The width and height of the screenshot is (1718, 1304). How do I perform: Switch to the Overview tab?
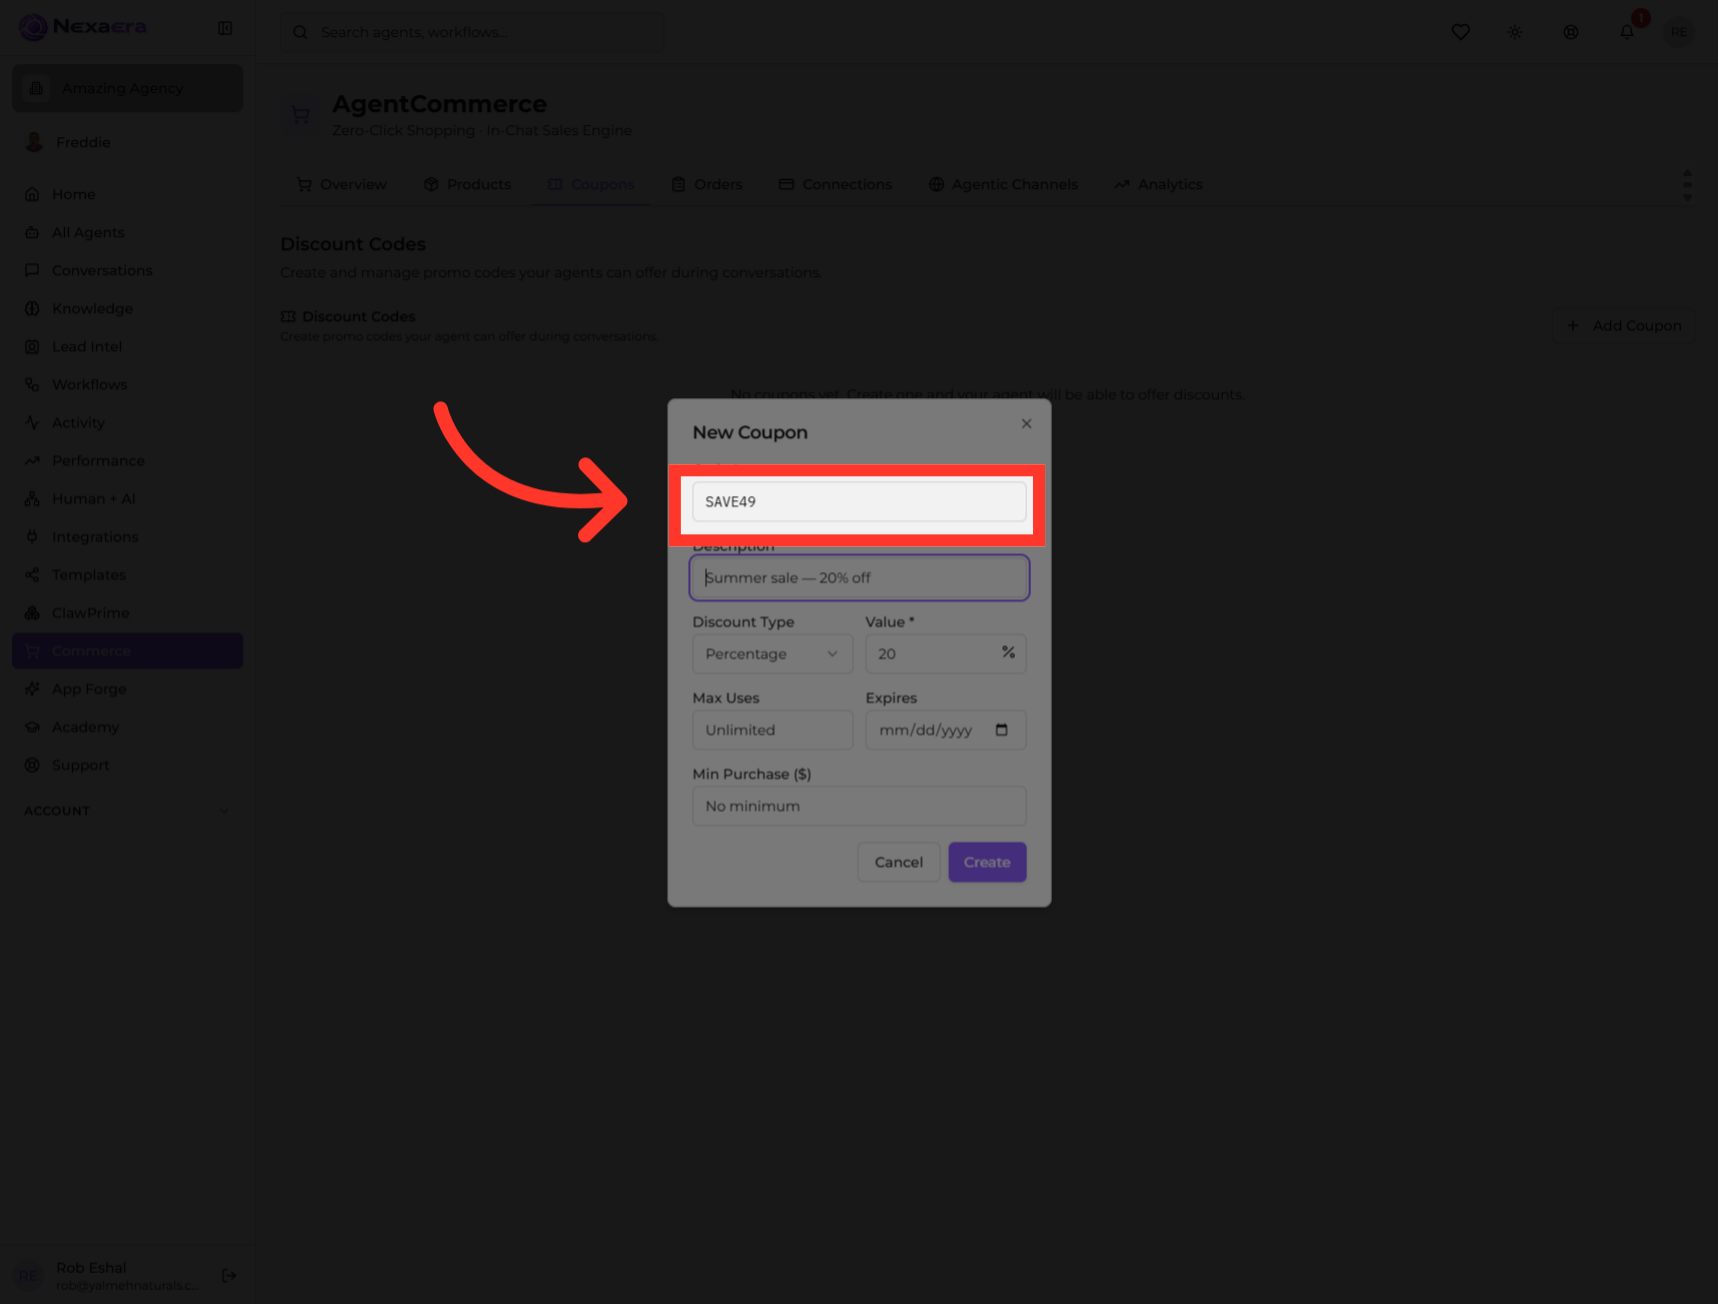click(x=342, y=184)
